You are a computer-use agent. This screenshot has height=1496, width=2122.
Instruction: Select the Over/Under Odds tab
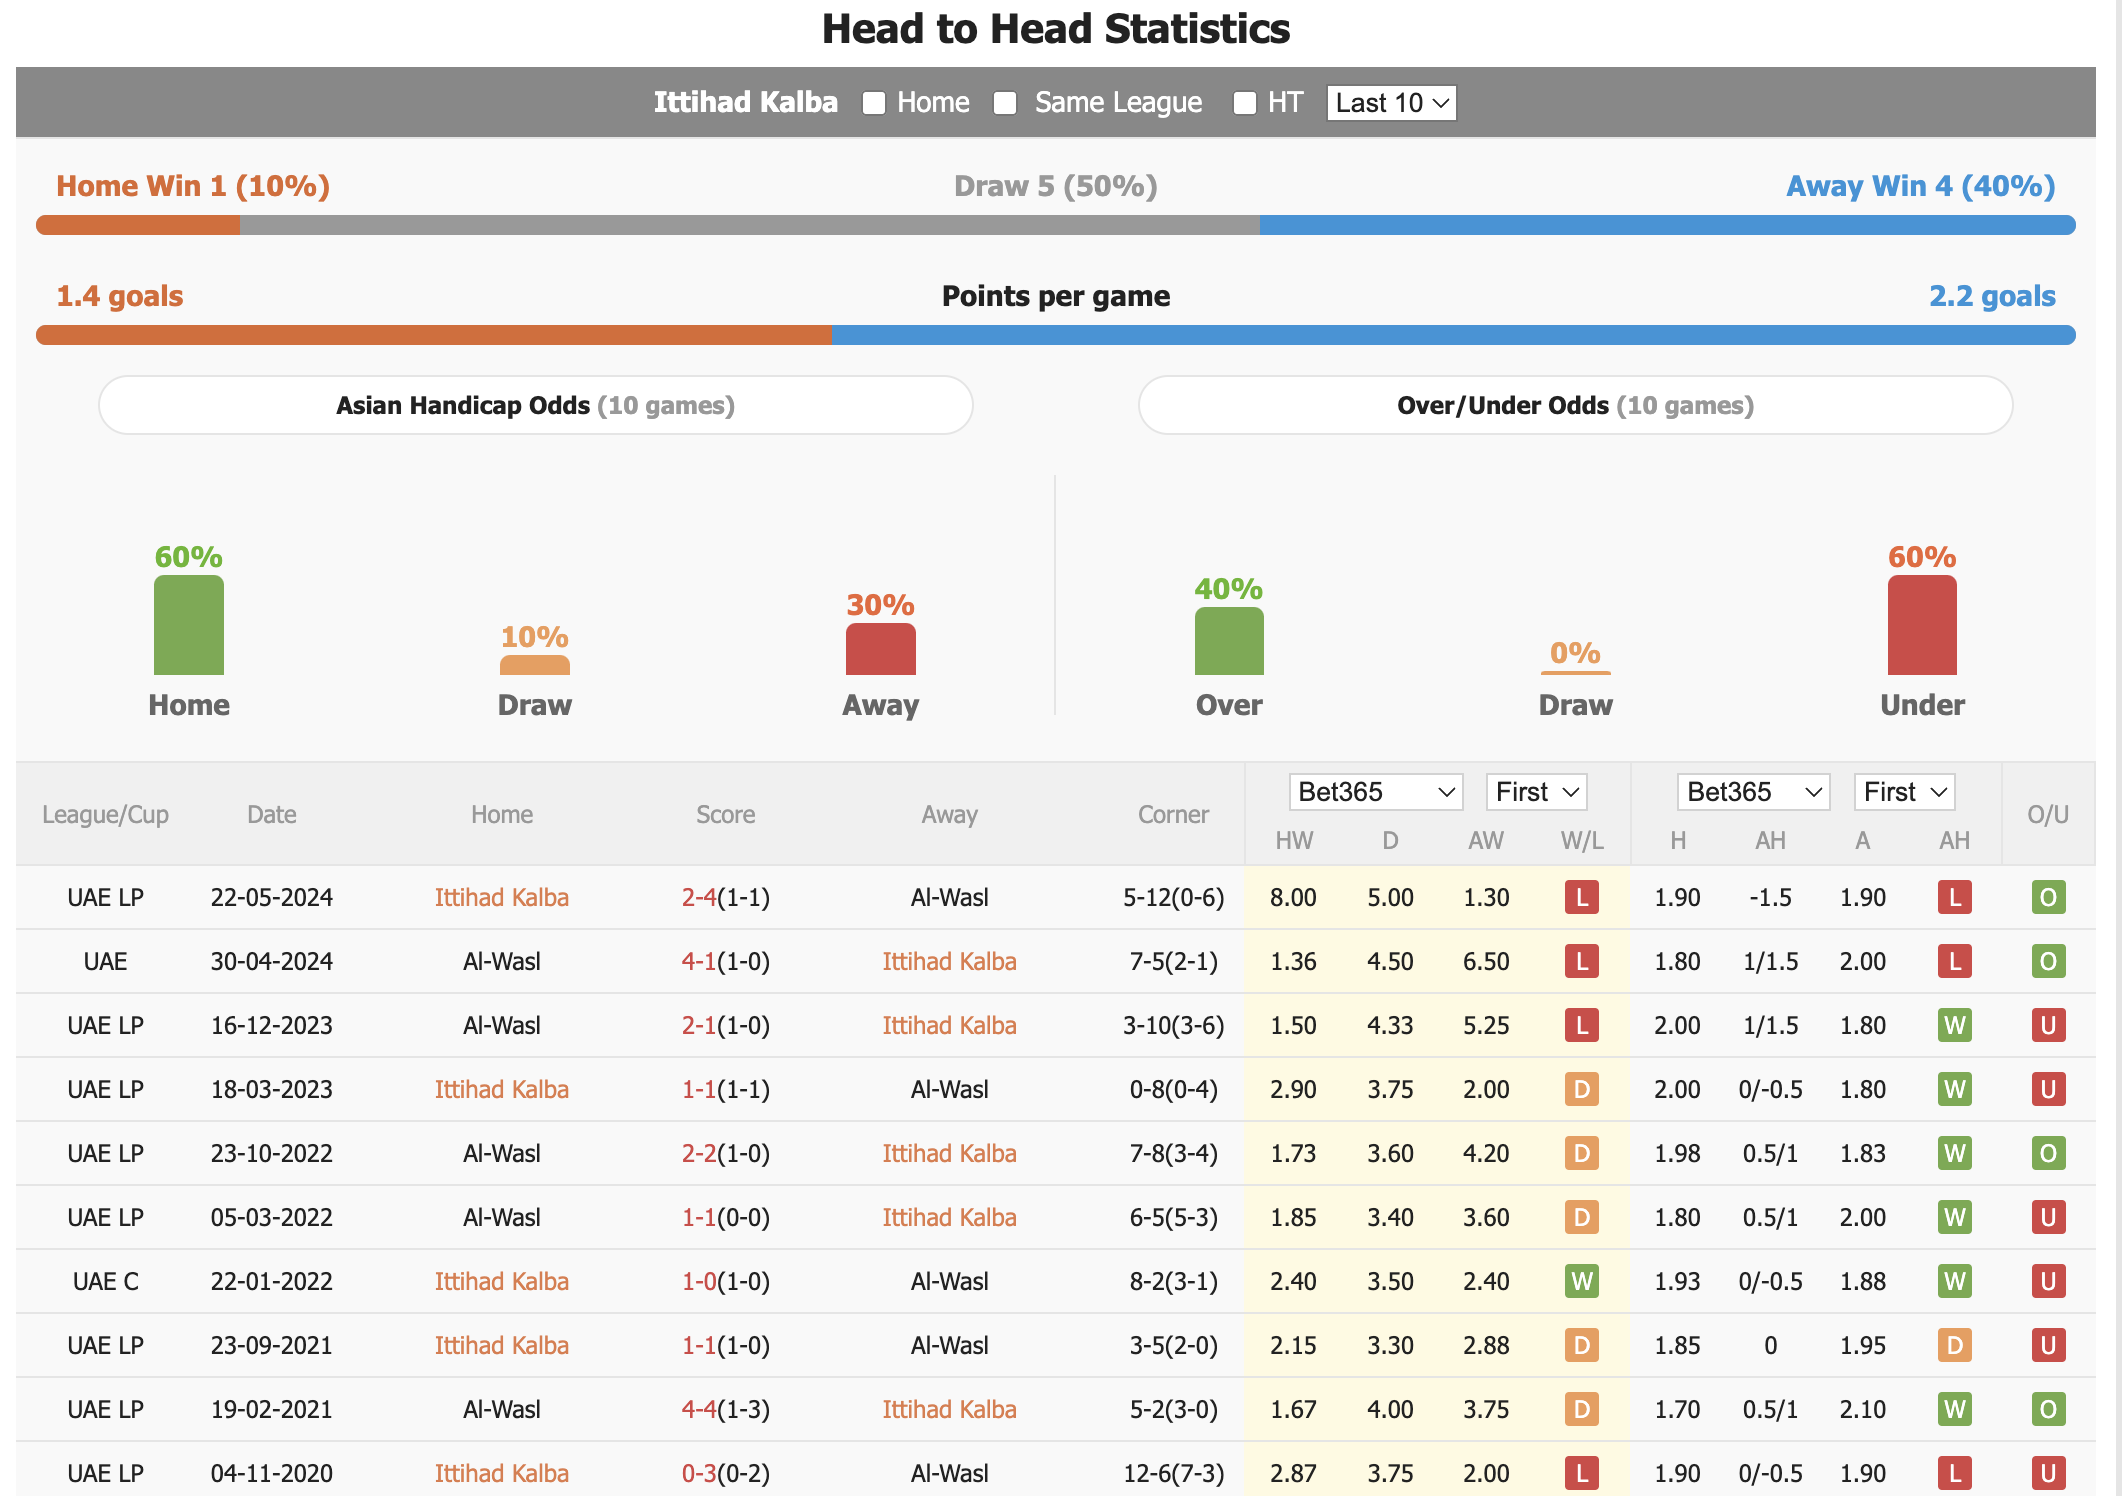[1575, 405]
